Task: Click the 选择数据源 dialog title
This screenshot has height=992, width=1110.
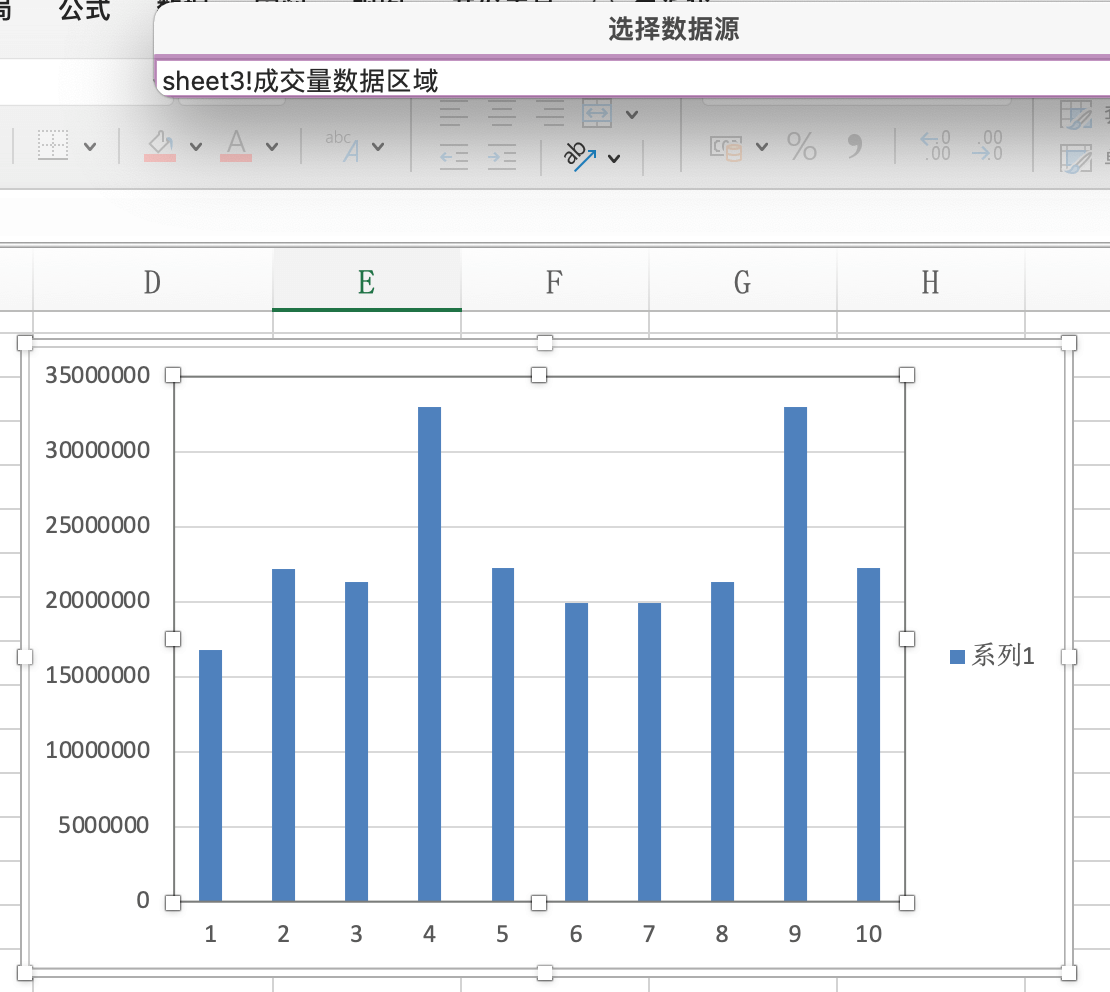Action: point(673,29)
